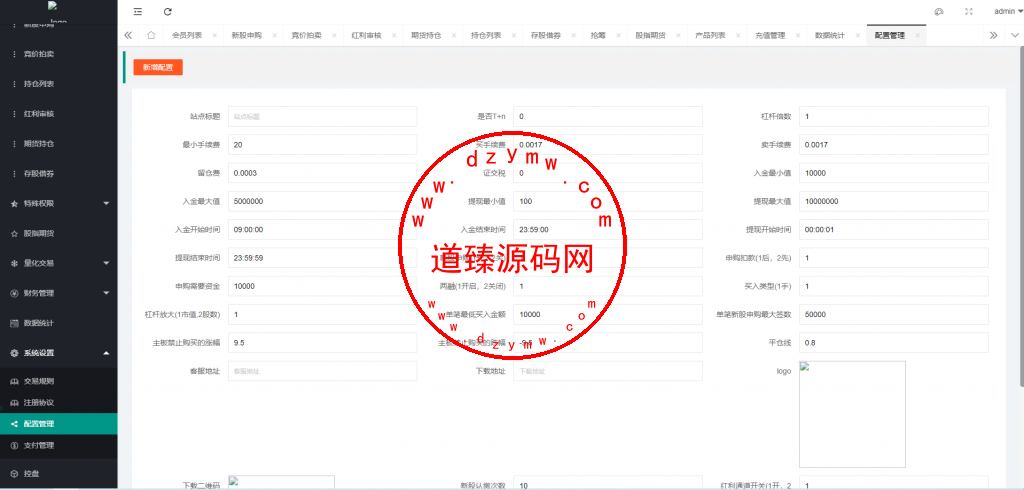Click the logo image upload box

(852, 414)
